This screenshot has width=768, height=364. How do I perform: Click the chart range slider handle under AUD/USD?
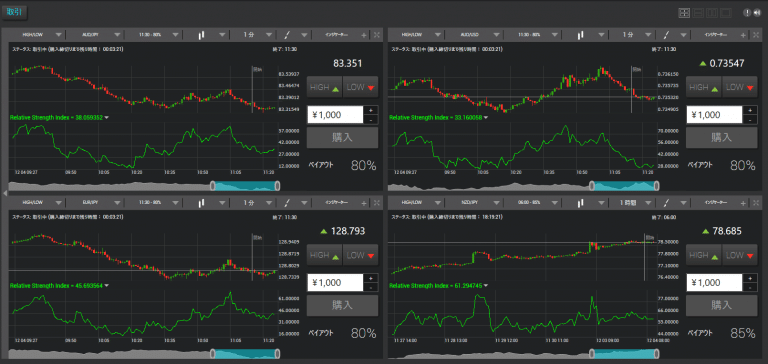click(592, 186)
